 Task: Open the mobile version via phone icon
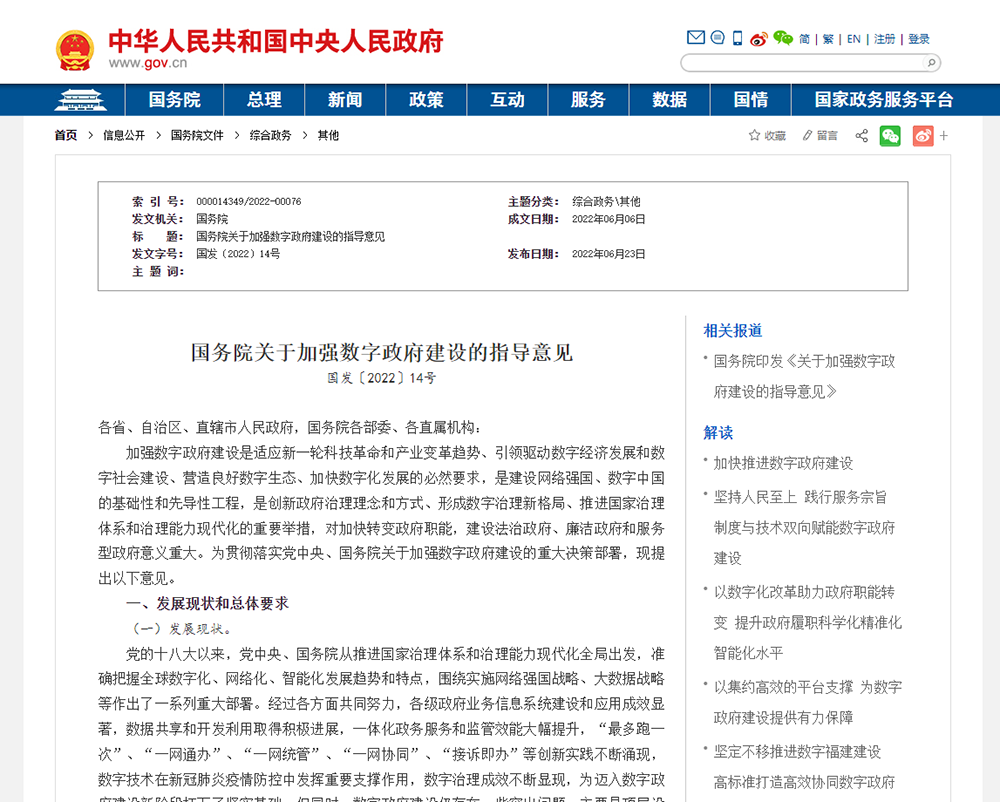coord(738,37)
